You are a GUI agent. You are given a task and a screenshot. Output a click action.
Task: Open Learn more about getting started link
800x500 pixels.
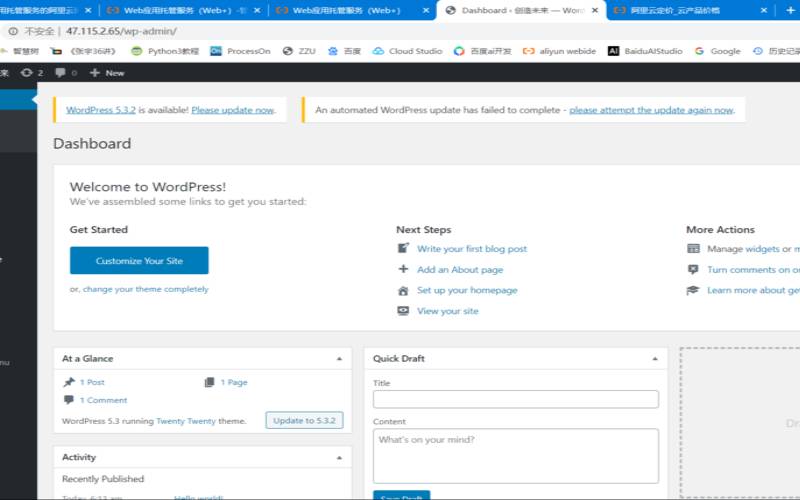[754, 290]
